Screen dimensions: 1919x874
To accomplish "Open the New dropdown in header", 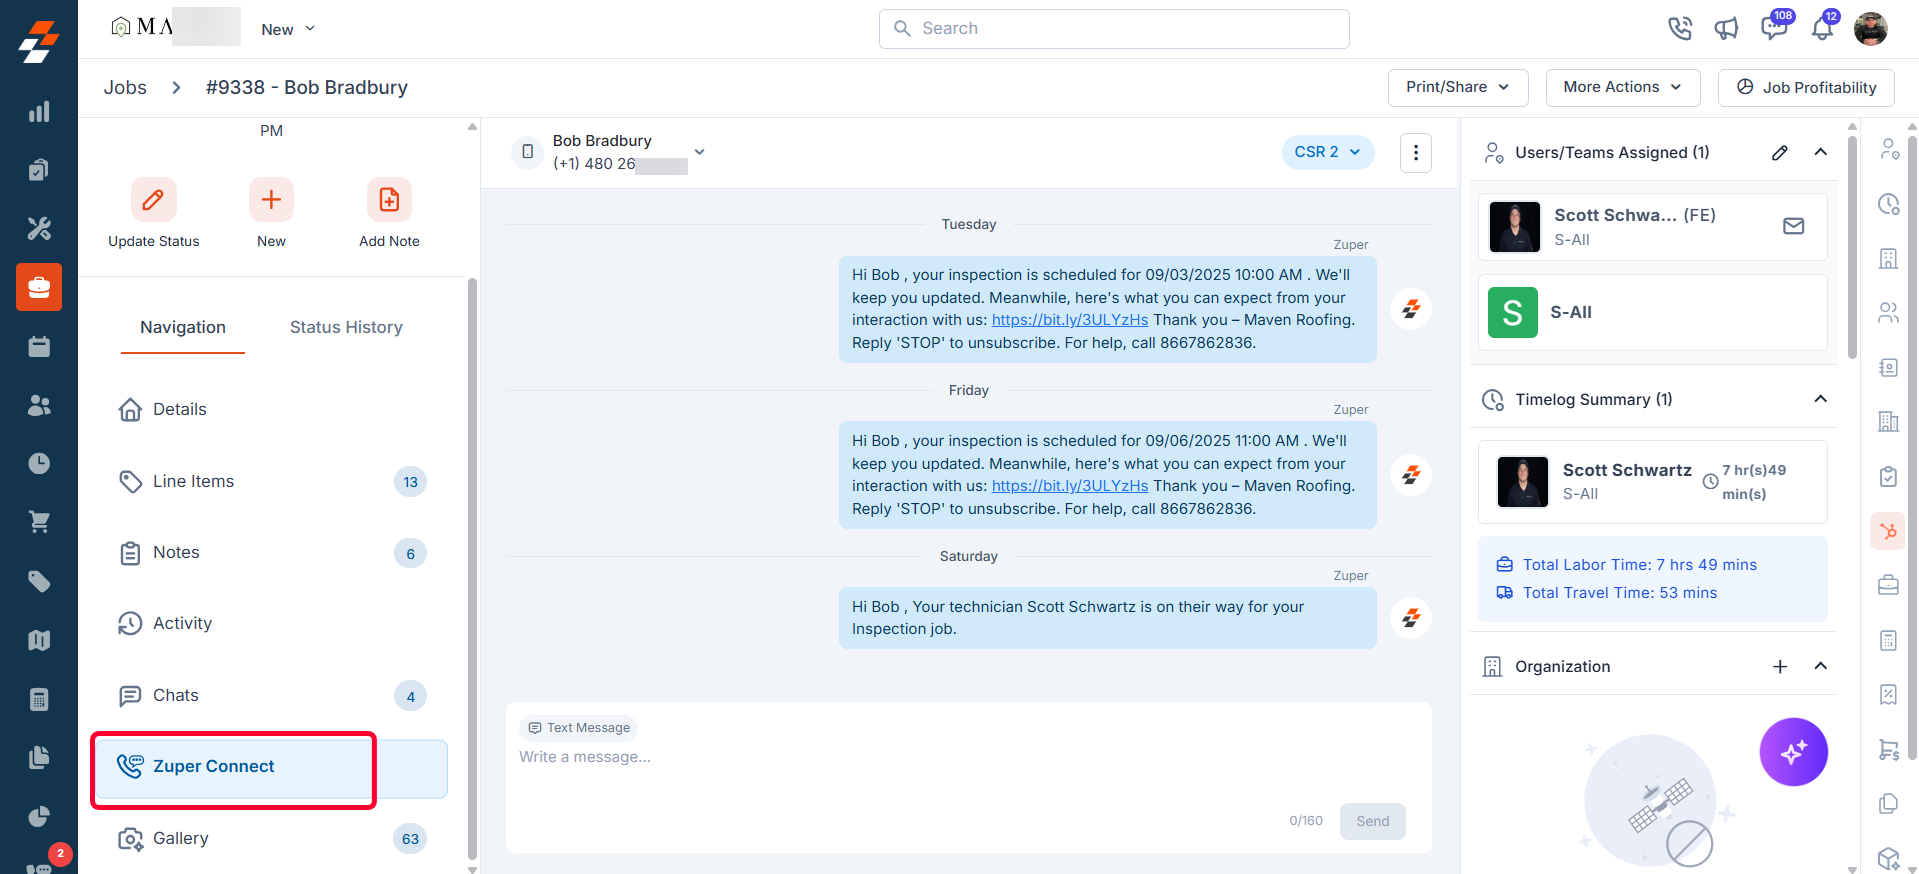I will 288,29.
